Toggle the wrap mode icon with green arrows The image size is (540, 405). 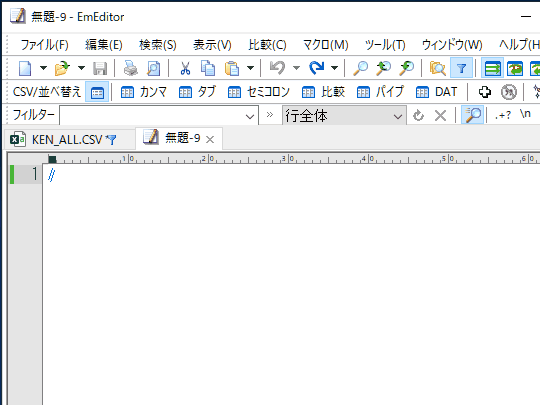tap(492, 68)
